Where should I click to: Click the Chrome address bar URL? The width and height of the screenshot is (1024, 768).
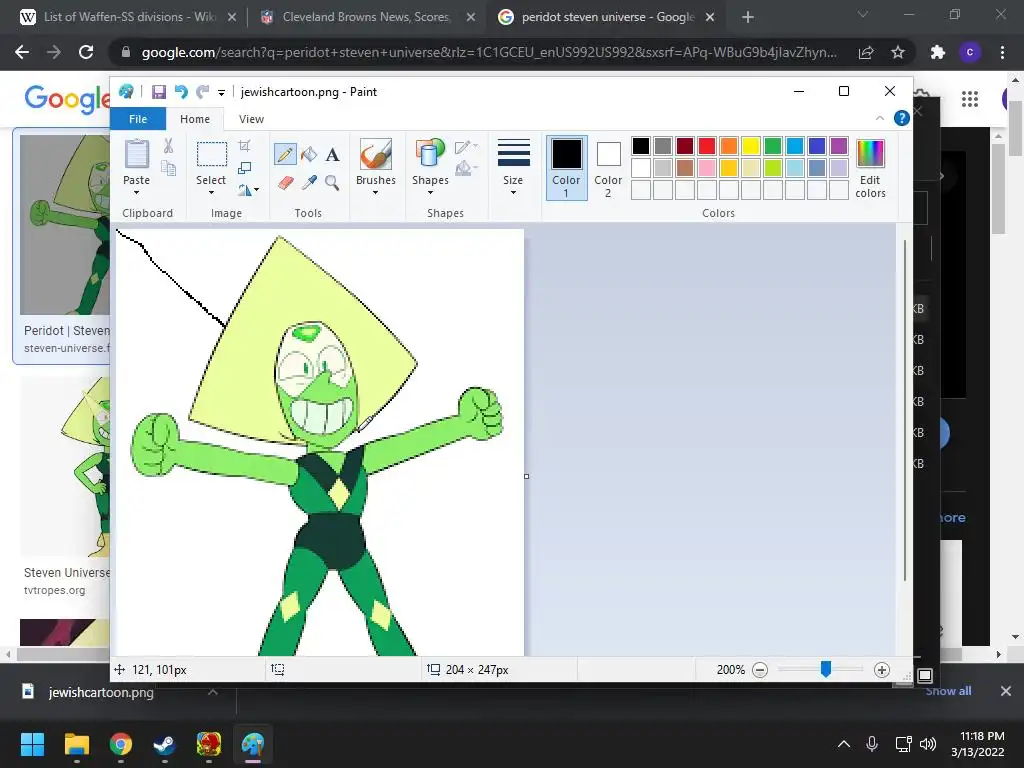(489, 52)
